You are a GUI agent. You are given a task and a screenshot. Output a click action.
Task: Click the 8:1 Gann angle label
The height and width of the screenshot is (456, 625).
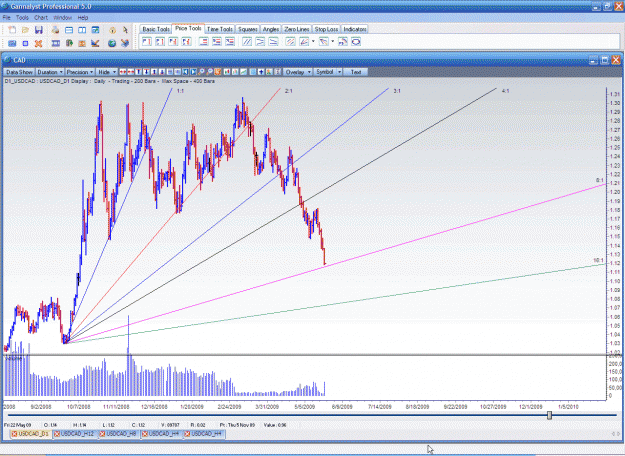(x=599, y=181)
